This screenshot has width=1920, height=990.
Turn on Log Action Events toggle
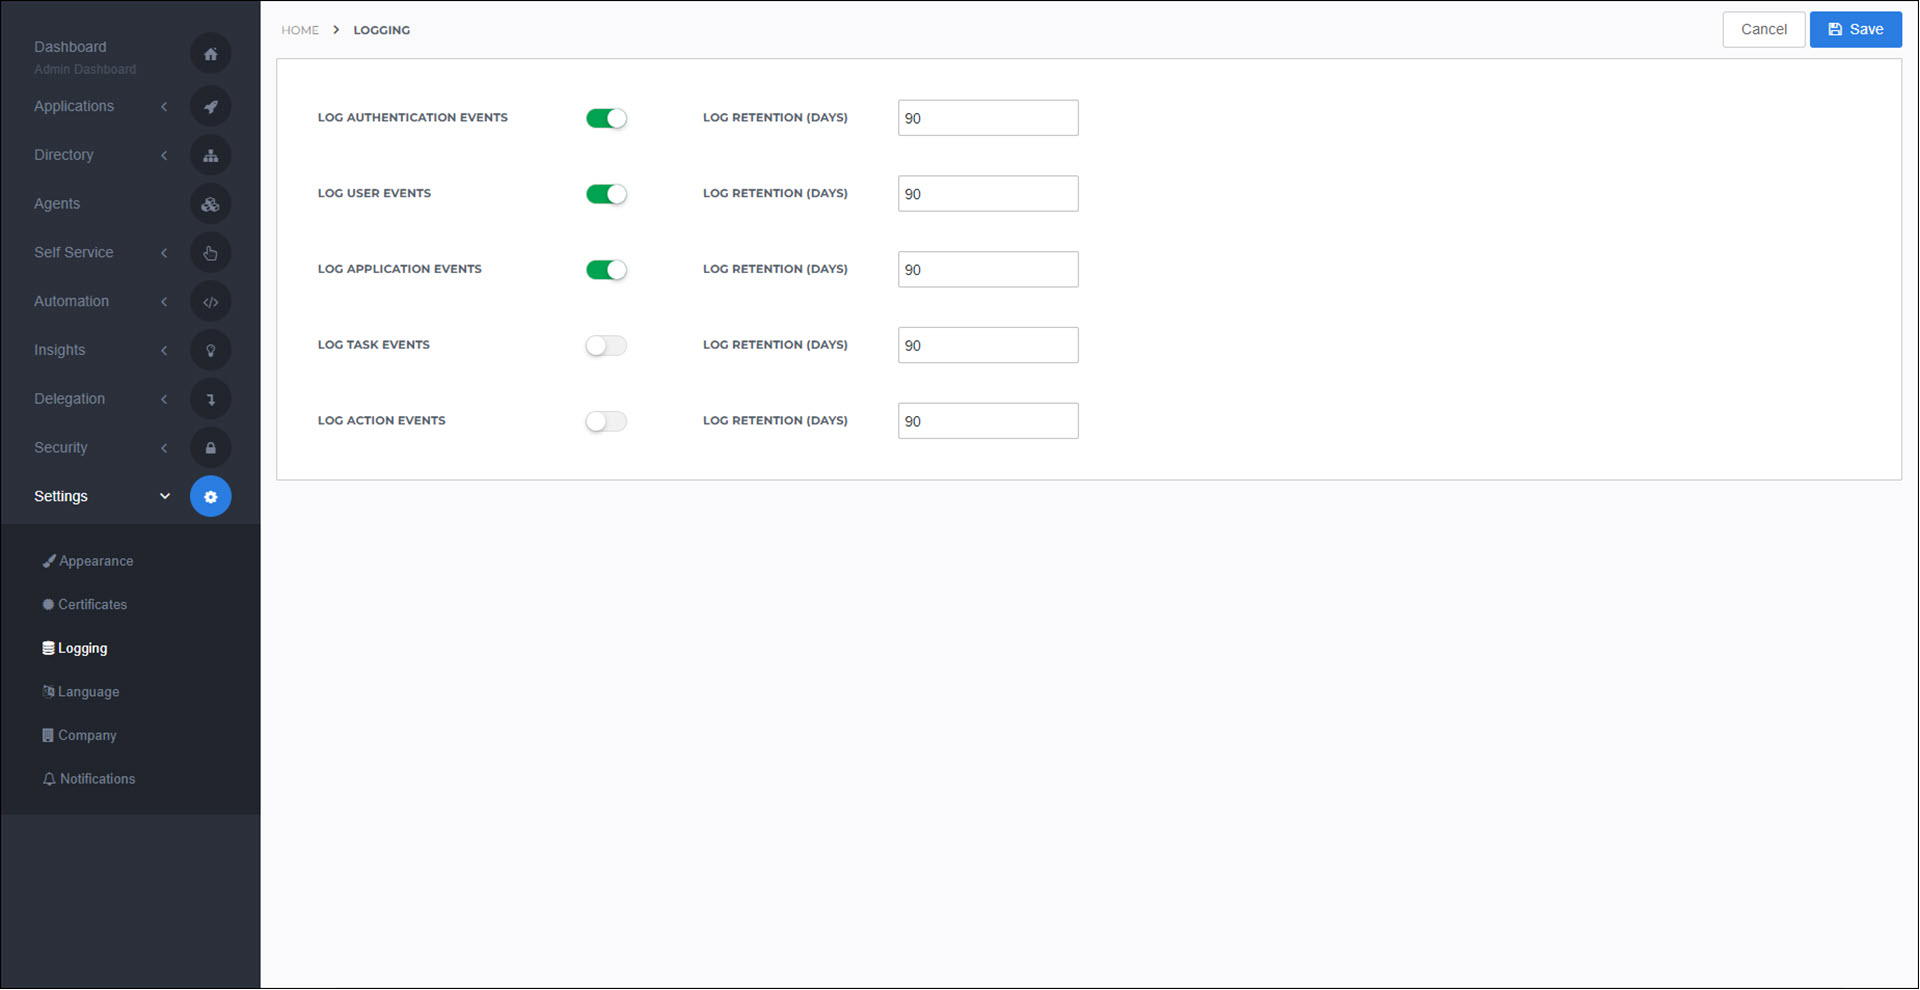coord(606,421)
